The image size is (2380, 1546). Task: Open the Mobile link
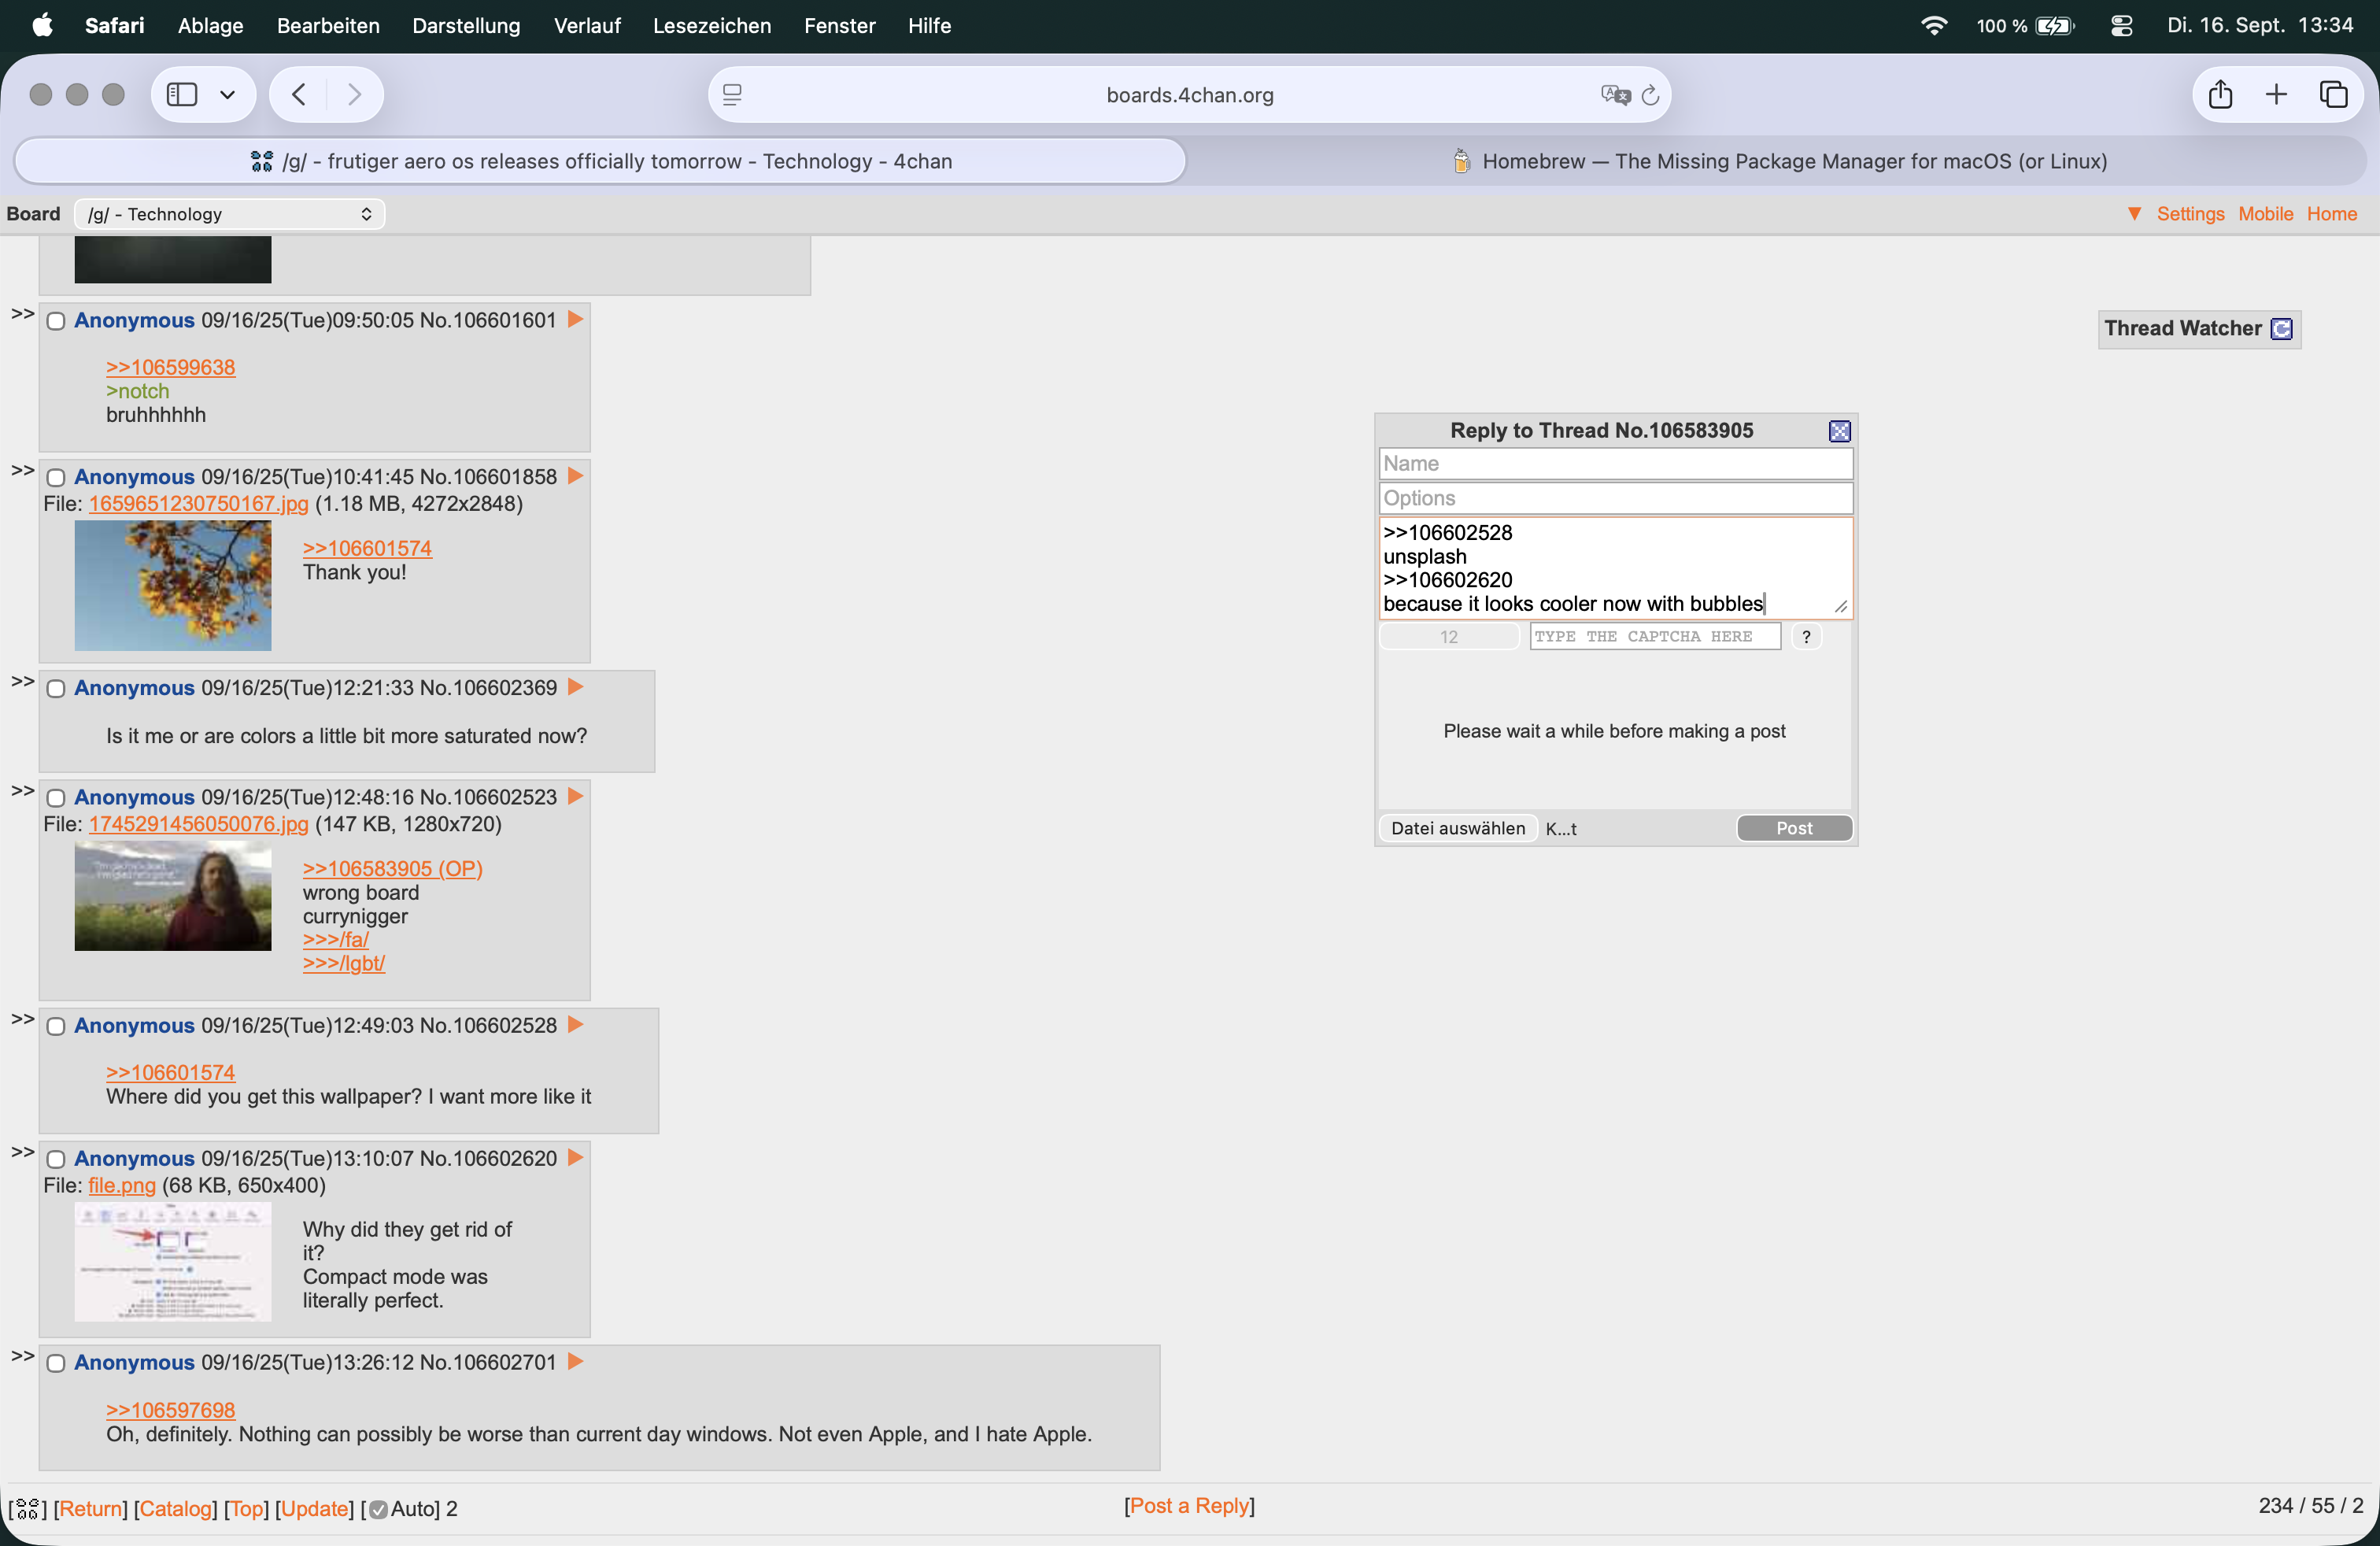(x=2265, y=214)
